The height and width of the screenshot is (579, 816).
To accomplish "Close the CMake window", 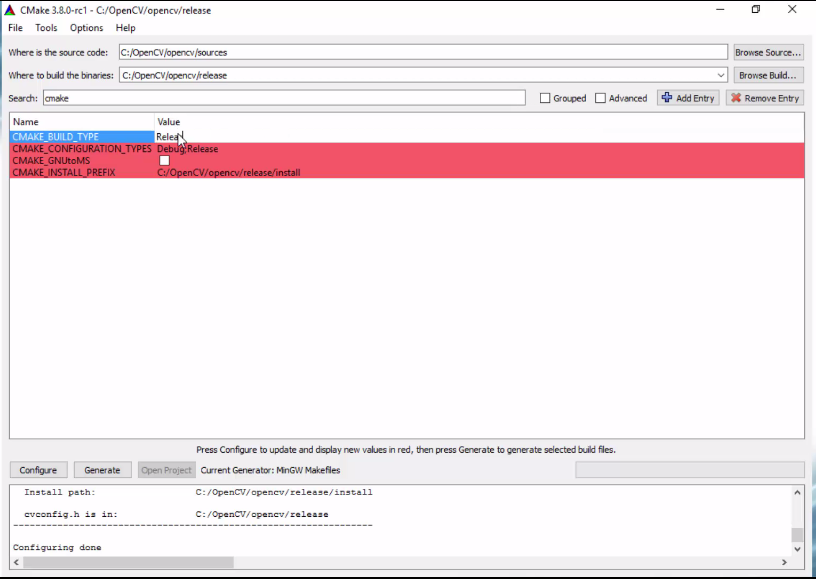I will point(792,9).
